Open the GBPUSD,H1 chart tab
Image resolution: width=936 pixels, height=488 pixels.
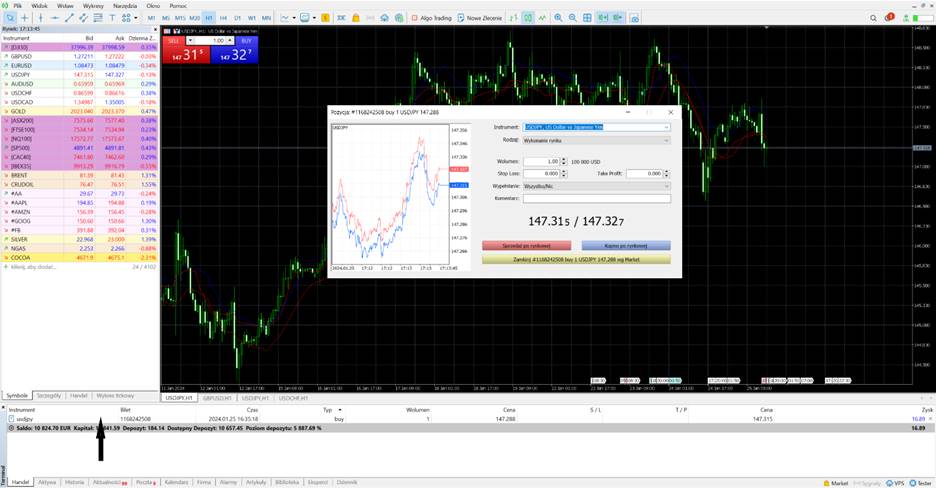coord(217,398)
